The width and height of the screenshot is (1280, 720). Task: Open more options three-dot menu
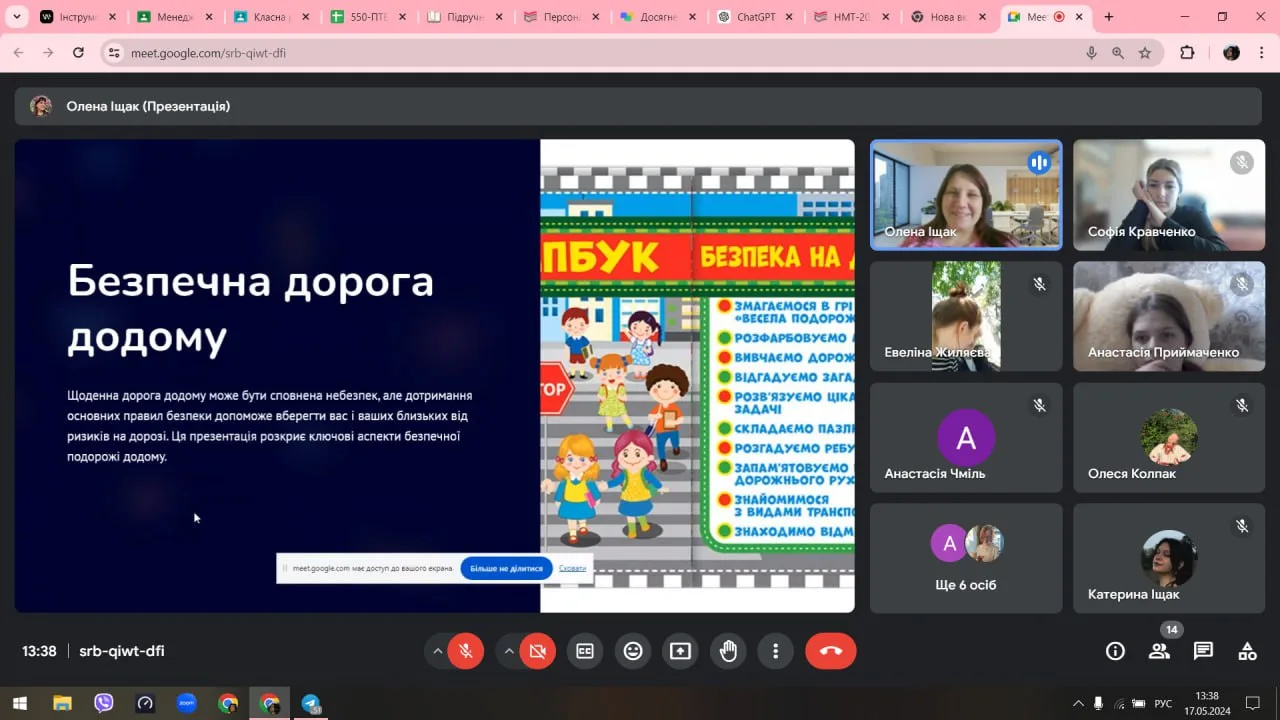tap(776, 651)
